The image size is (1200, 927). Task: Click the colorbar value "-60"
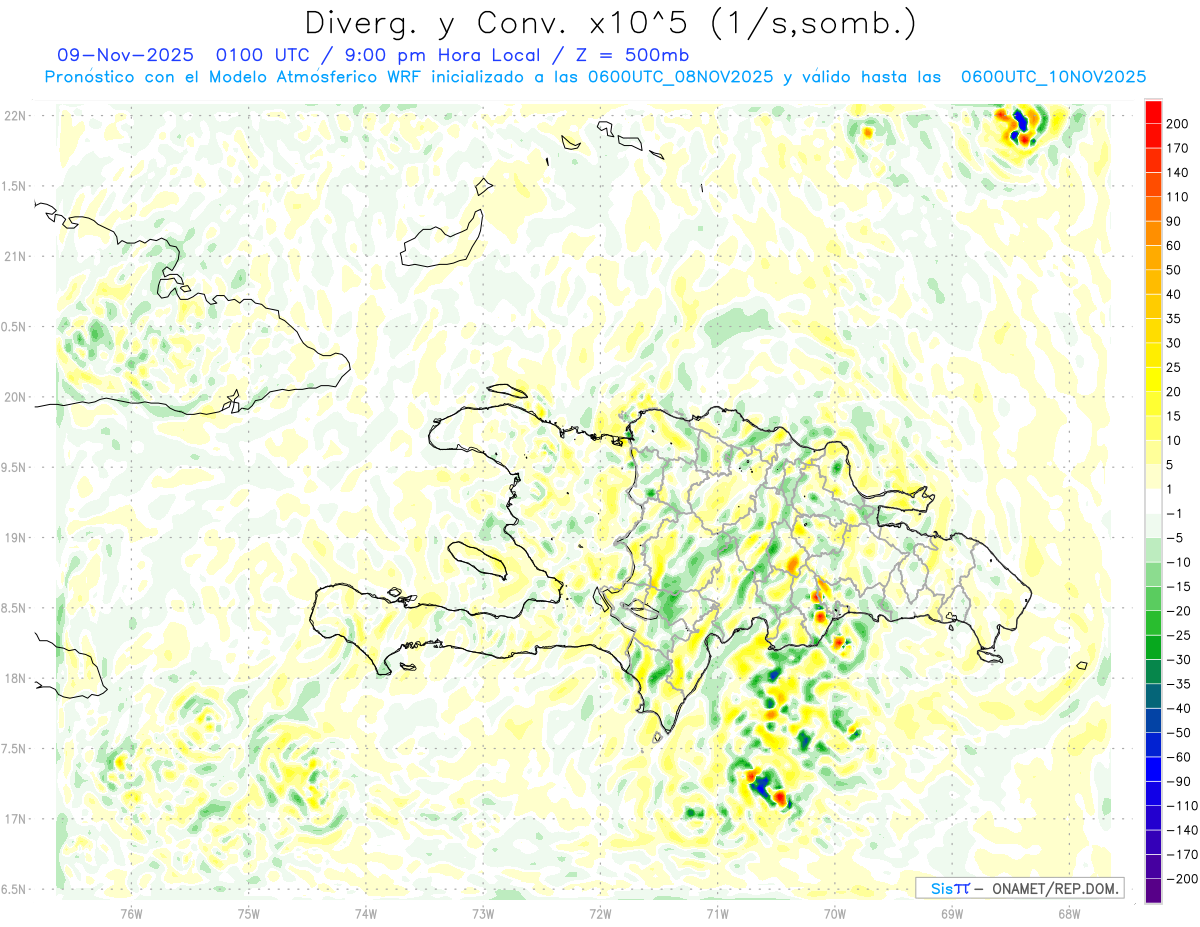pyautogui.click(x=1177, y=758)
